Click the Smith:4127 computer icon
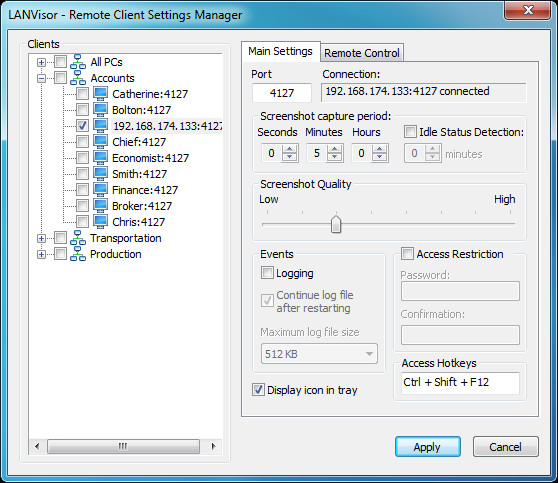The width and height of the screenshot is (558, 483). [100, 174]
